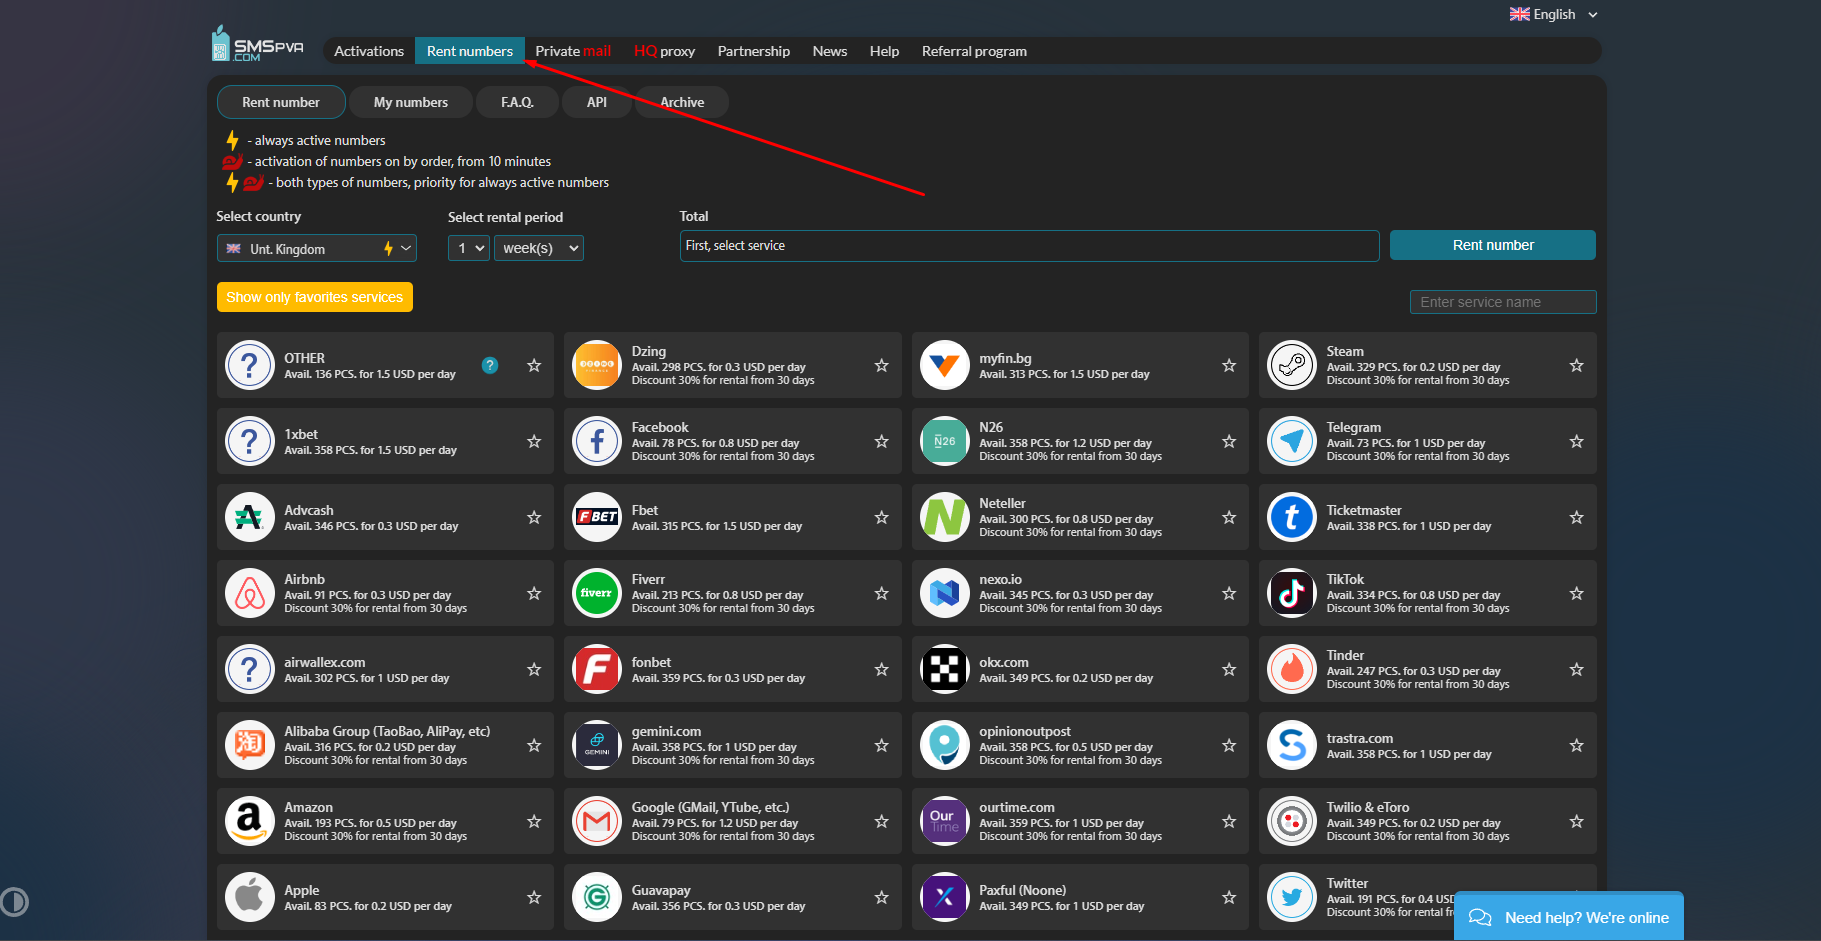Star the TikTok service
Viewport: 1821px width, 941px height.
(1577, 593)
